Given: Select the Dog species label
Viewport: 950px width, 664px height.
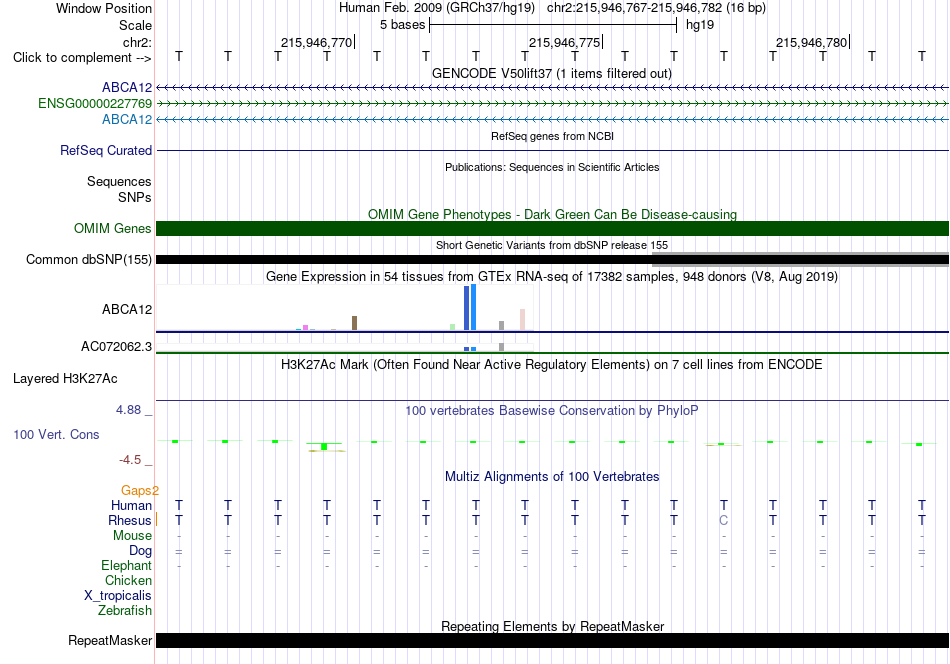Looking at the screenshot, I should 141,550.
